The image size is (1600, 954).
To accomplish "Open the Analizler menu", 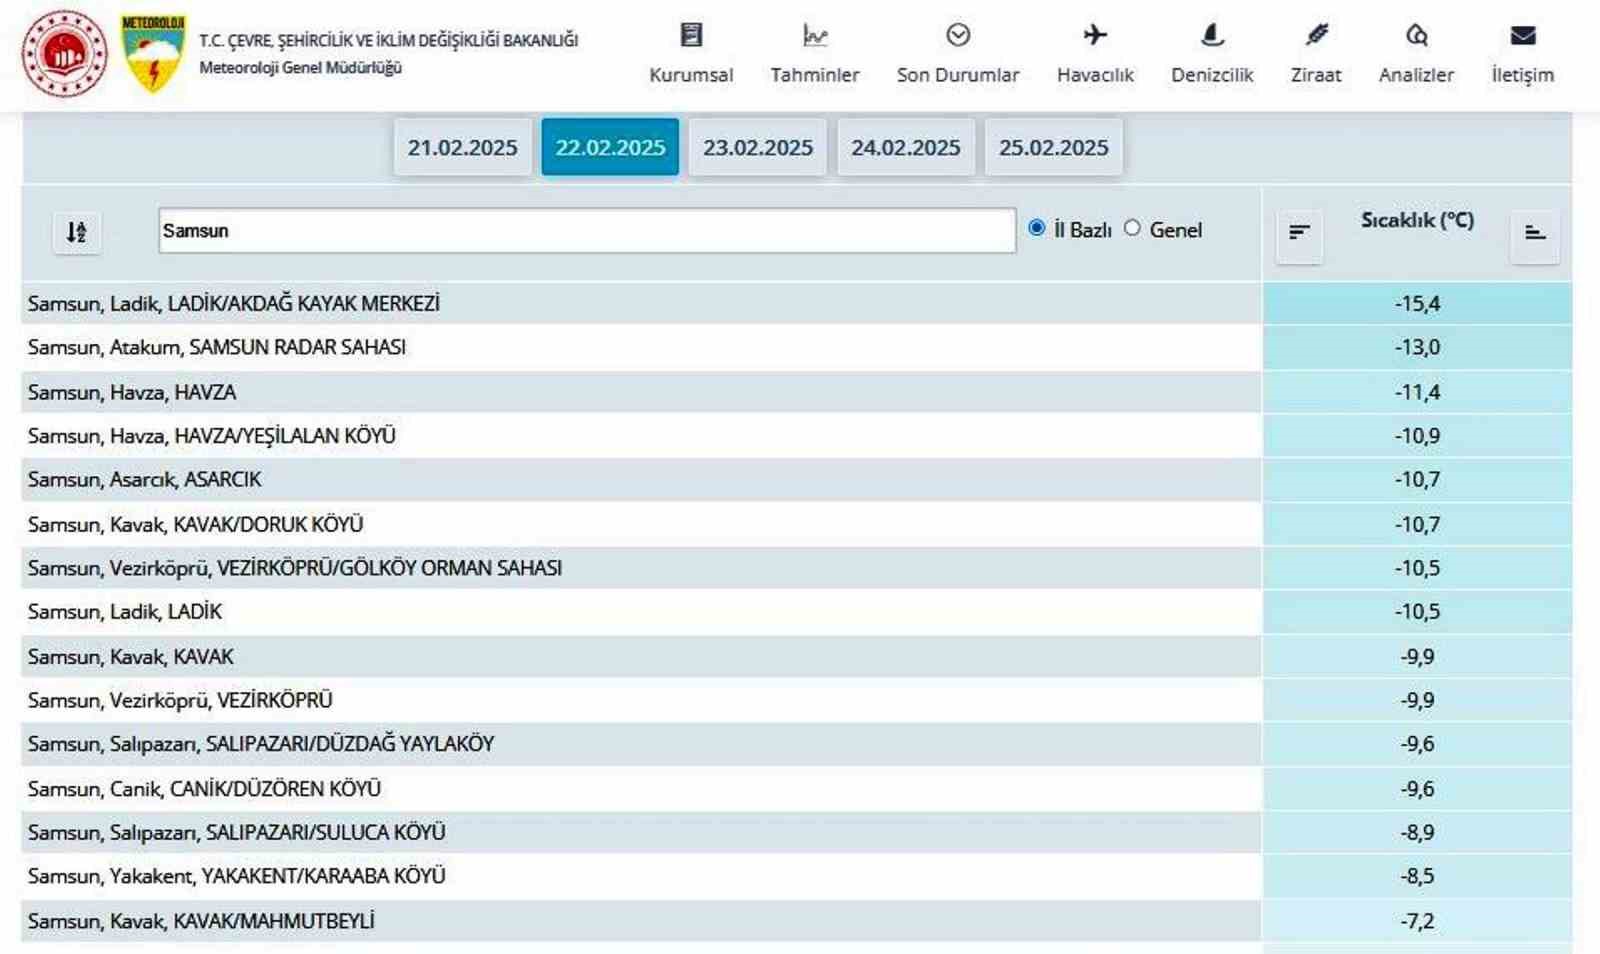I will coord(1416,54).
